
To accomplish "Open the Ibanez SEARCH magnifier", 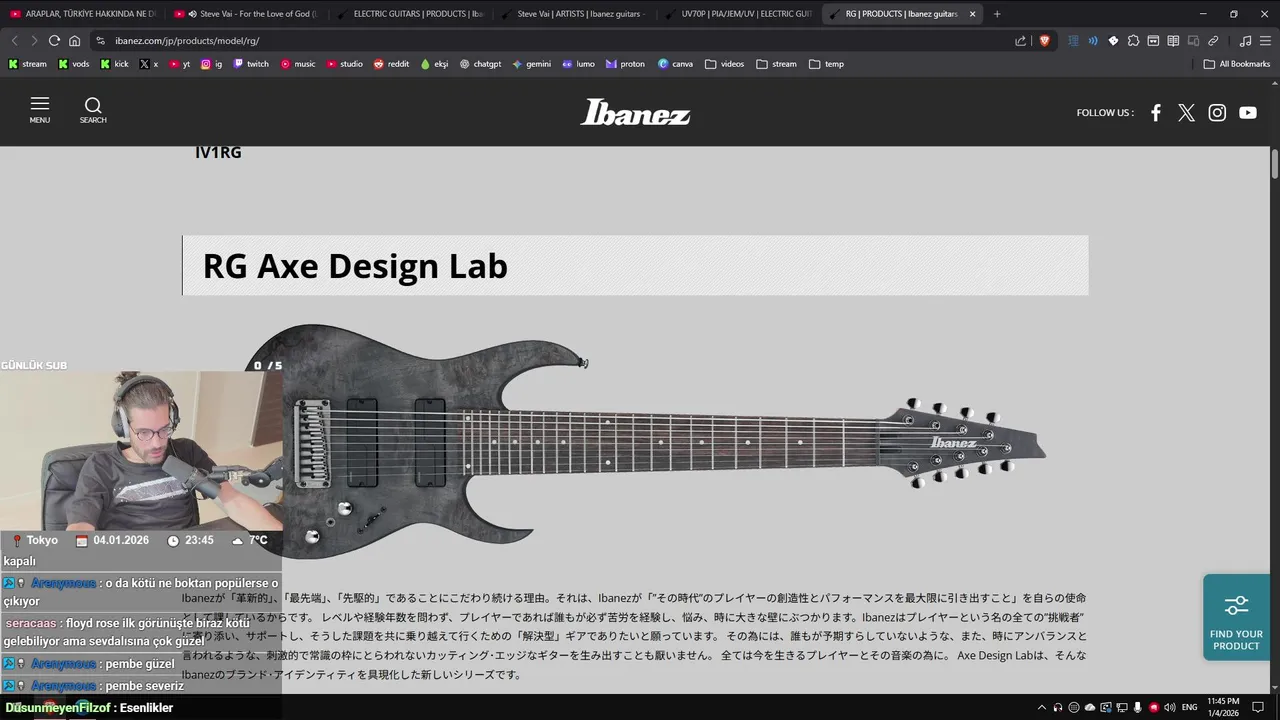I will [x=93, y=110].
